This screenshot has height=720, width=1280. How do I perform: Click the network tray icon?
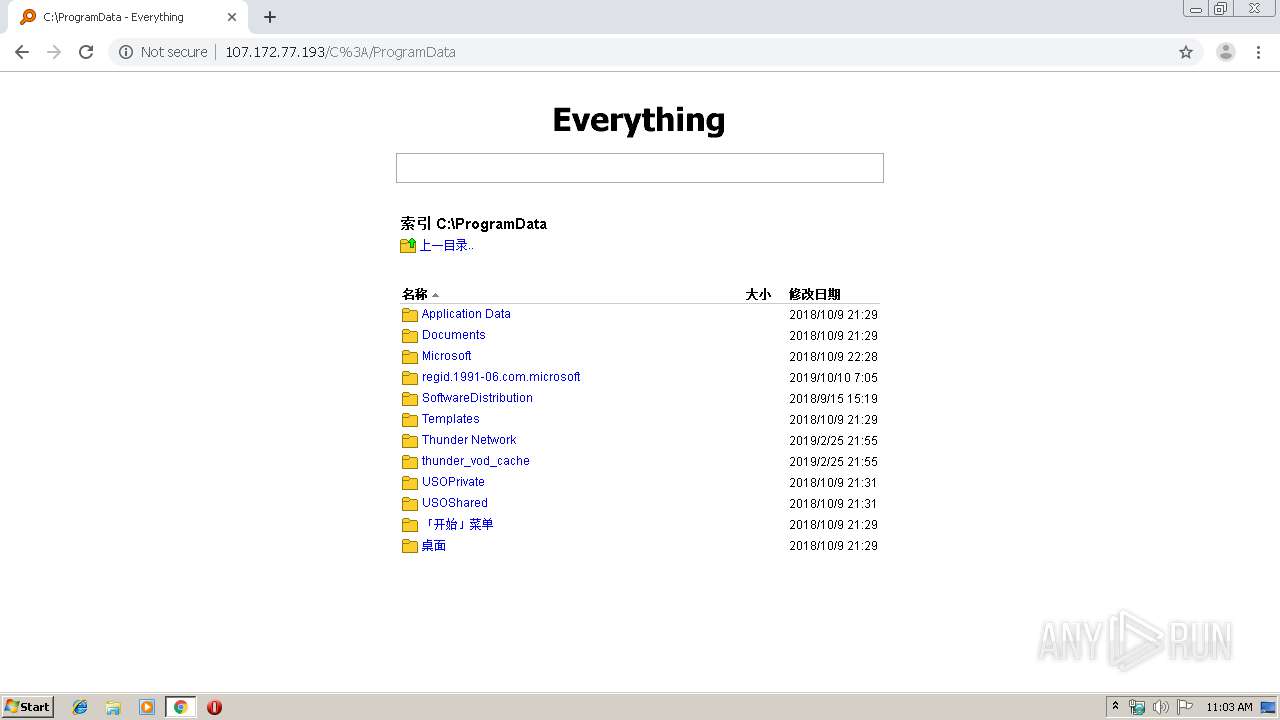pos(1137,707)
